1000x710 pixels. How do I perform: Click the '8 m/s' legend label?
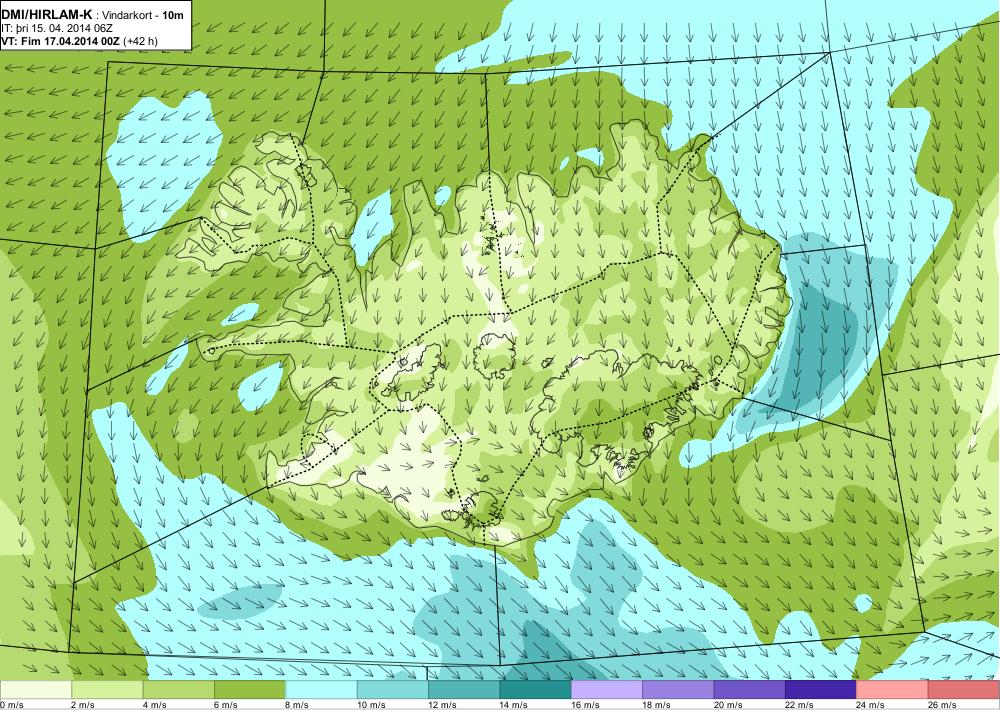pyautogui.click(x=298, y=704)
